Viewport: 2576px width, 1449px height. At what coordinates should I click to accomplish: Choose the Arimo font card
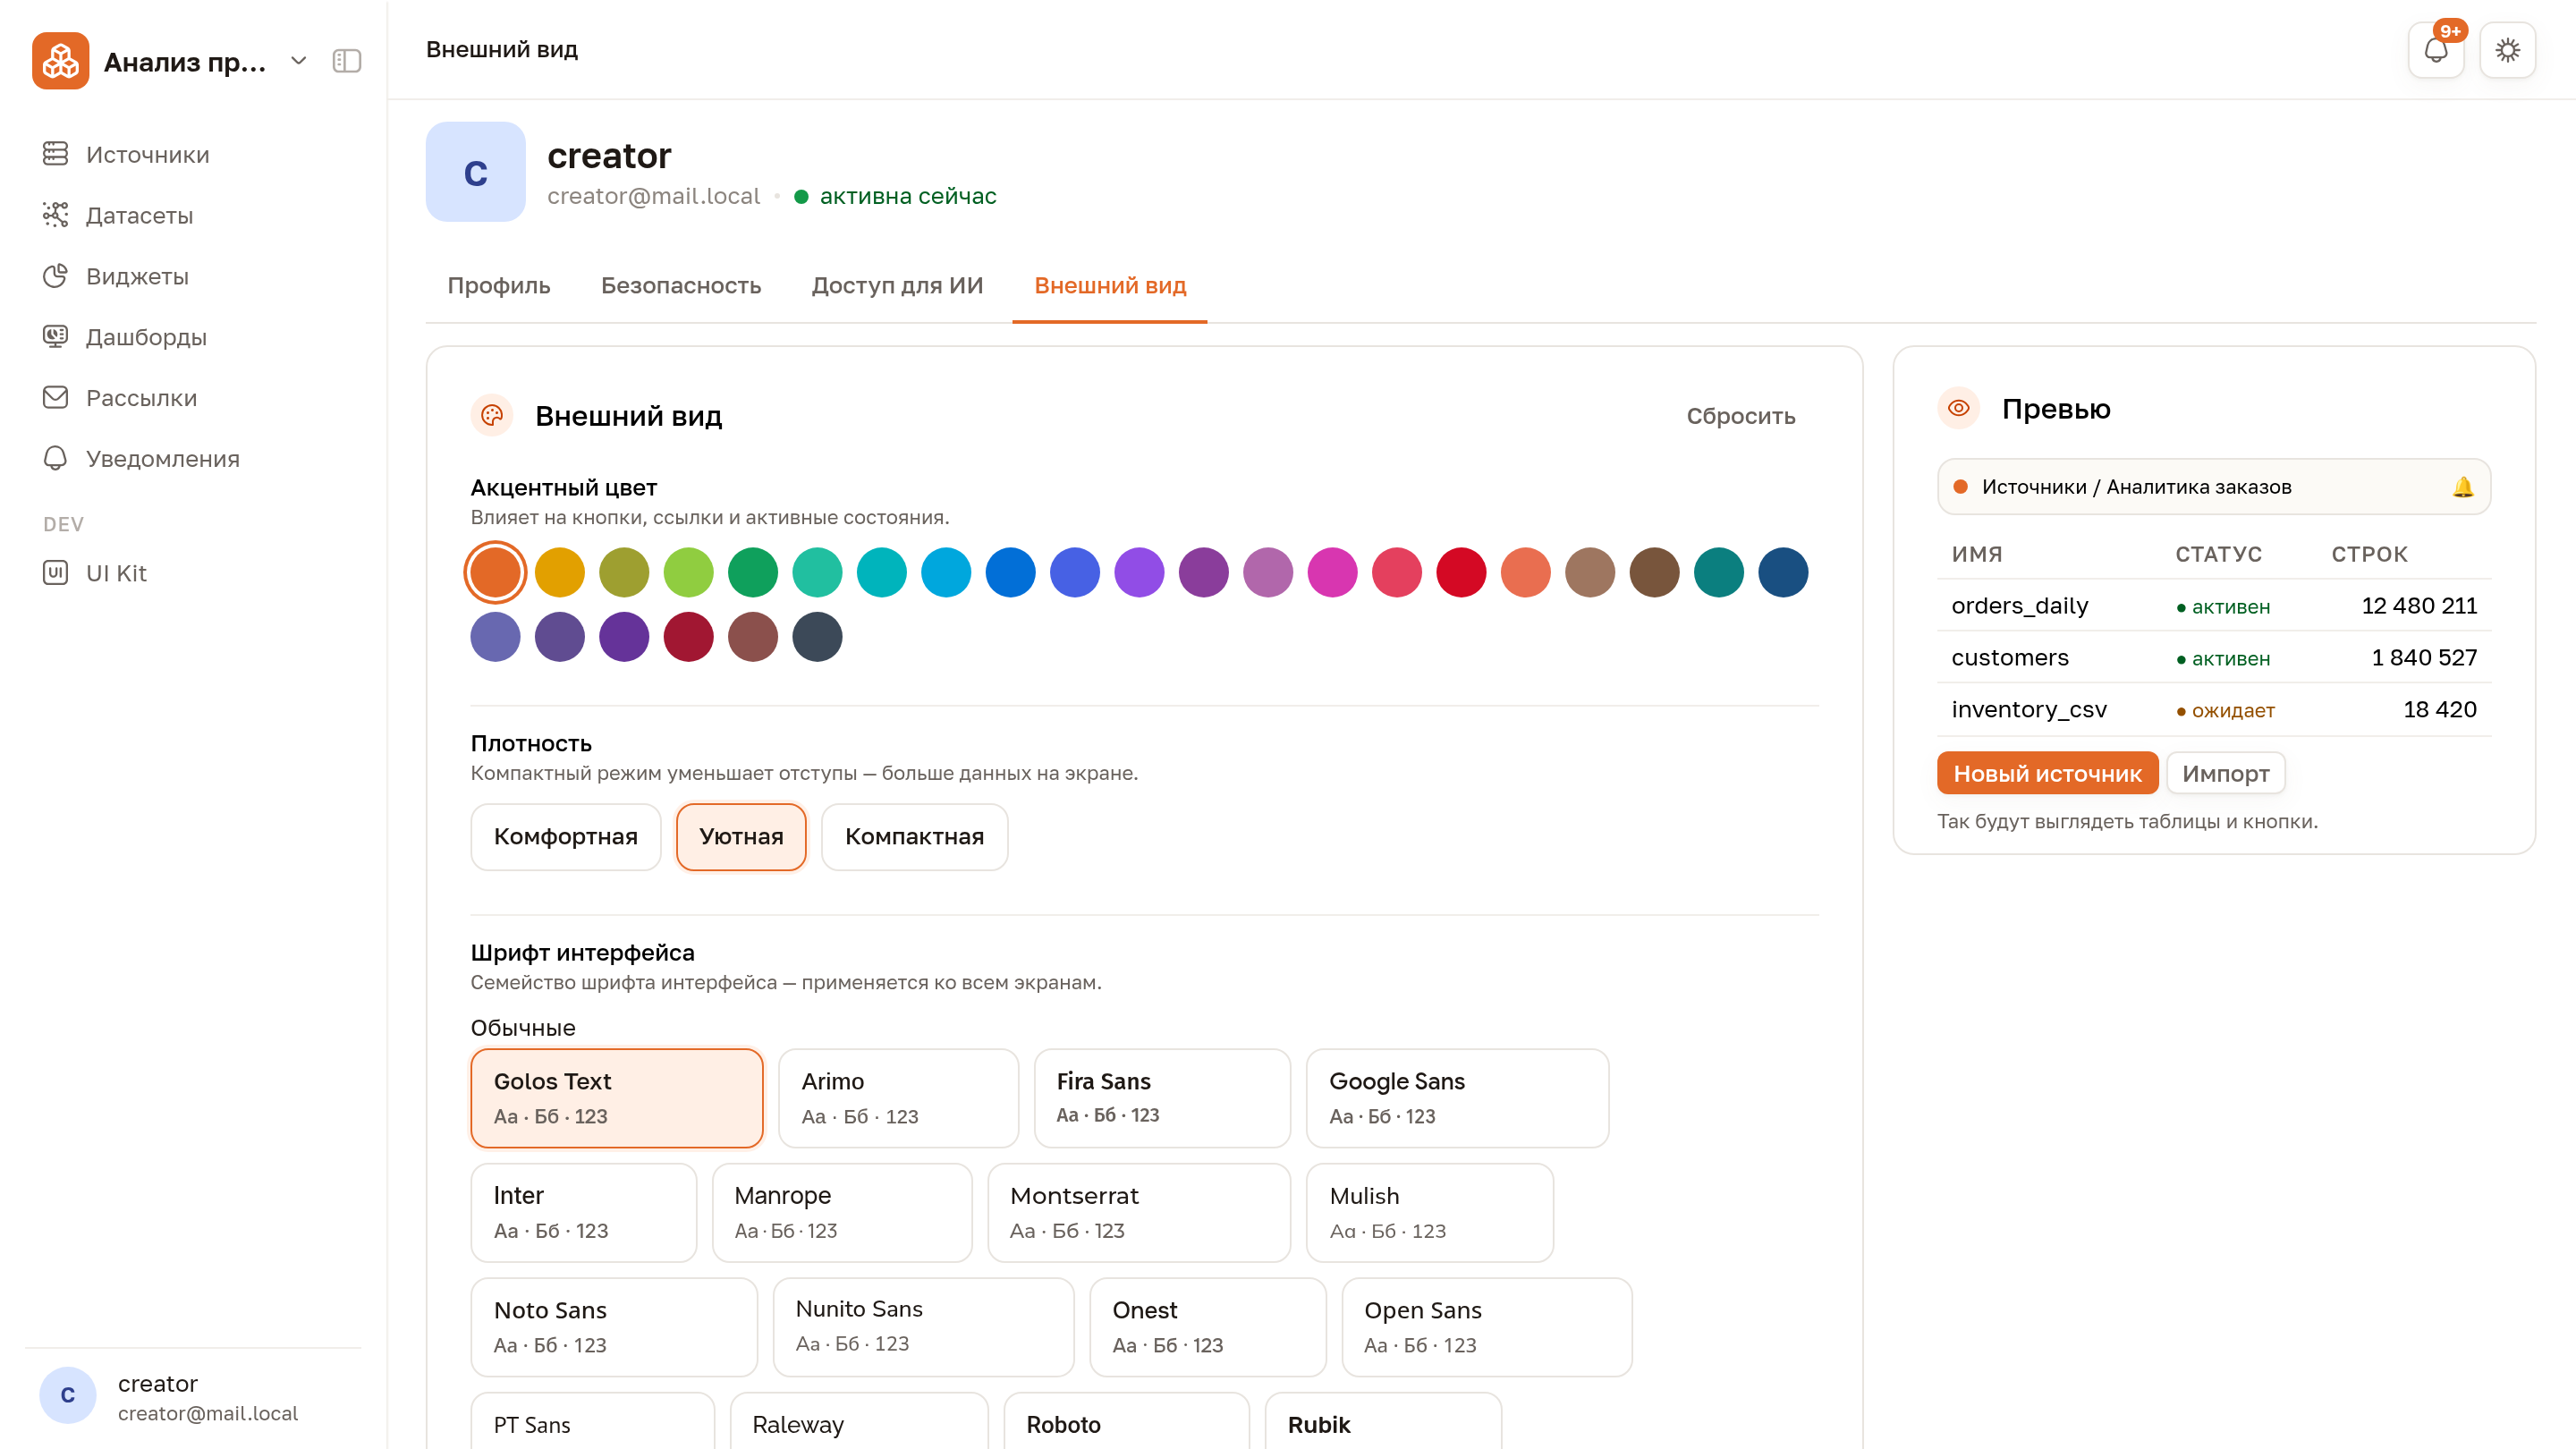click(898, 1098)
